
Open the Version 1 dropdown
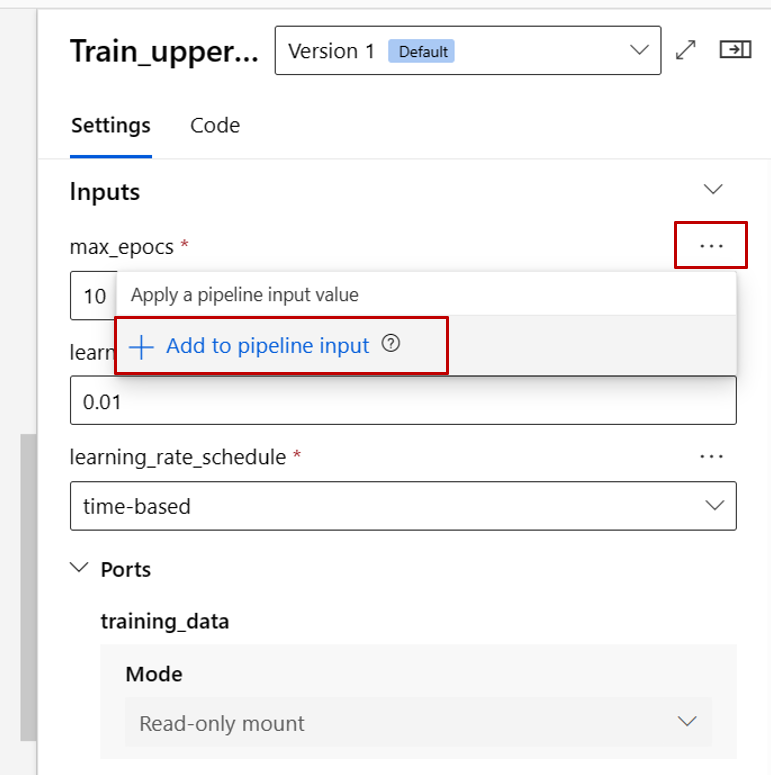click(x=468, y=50)
